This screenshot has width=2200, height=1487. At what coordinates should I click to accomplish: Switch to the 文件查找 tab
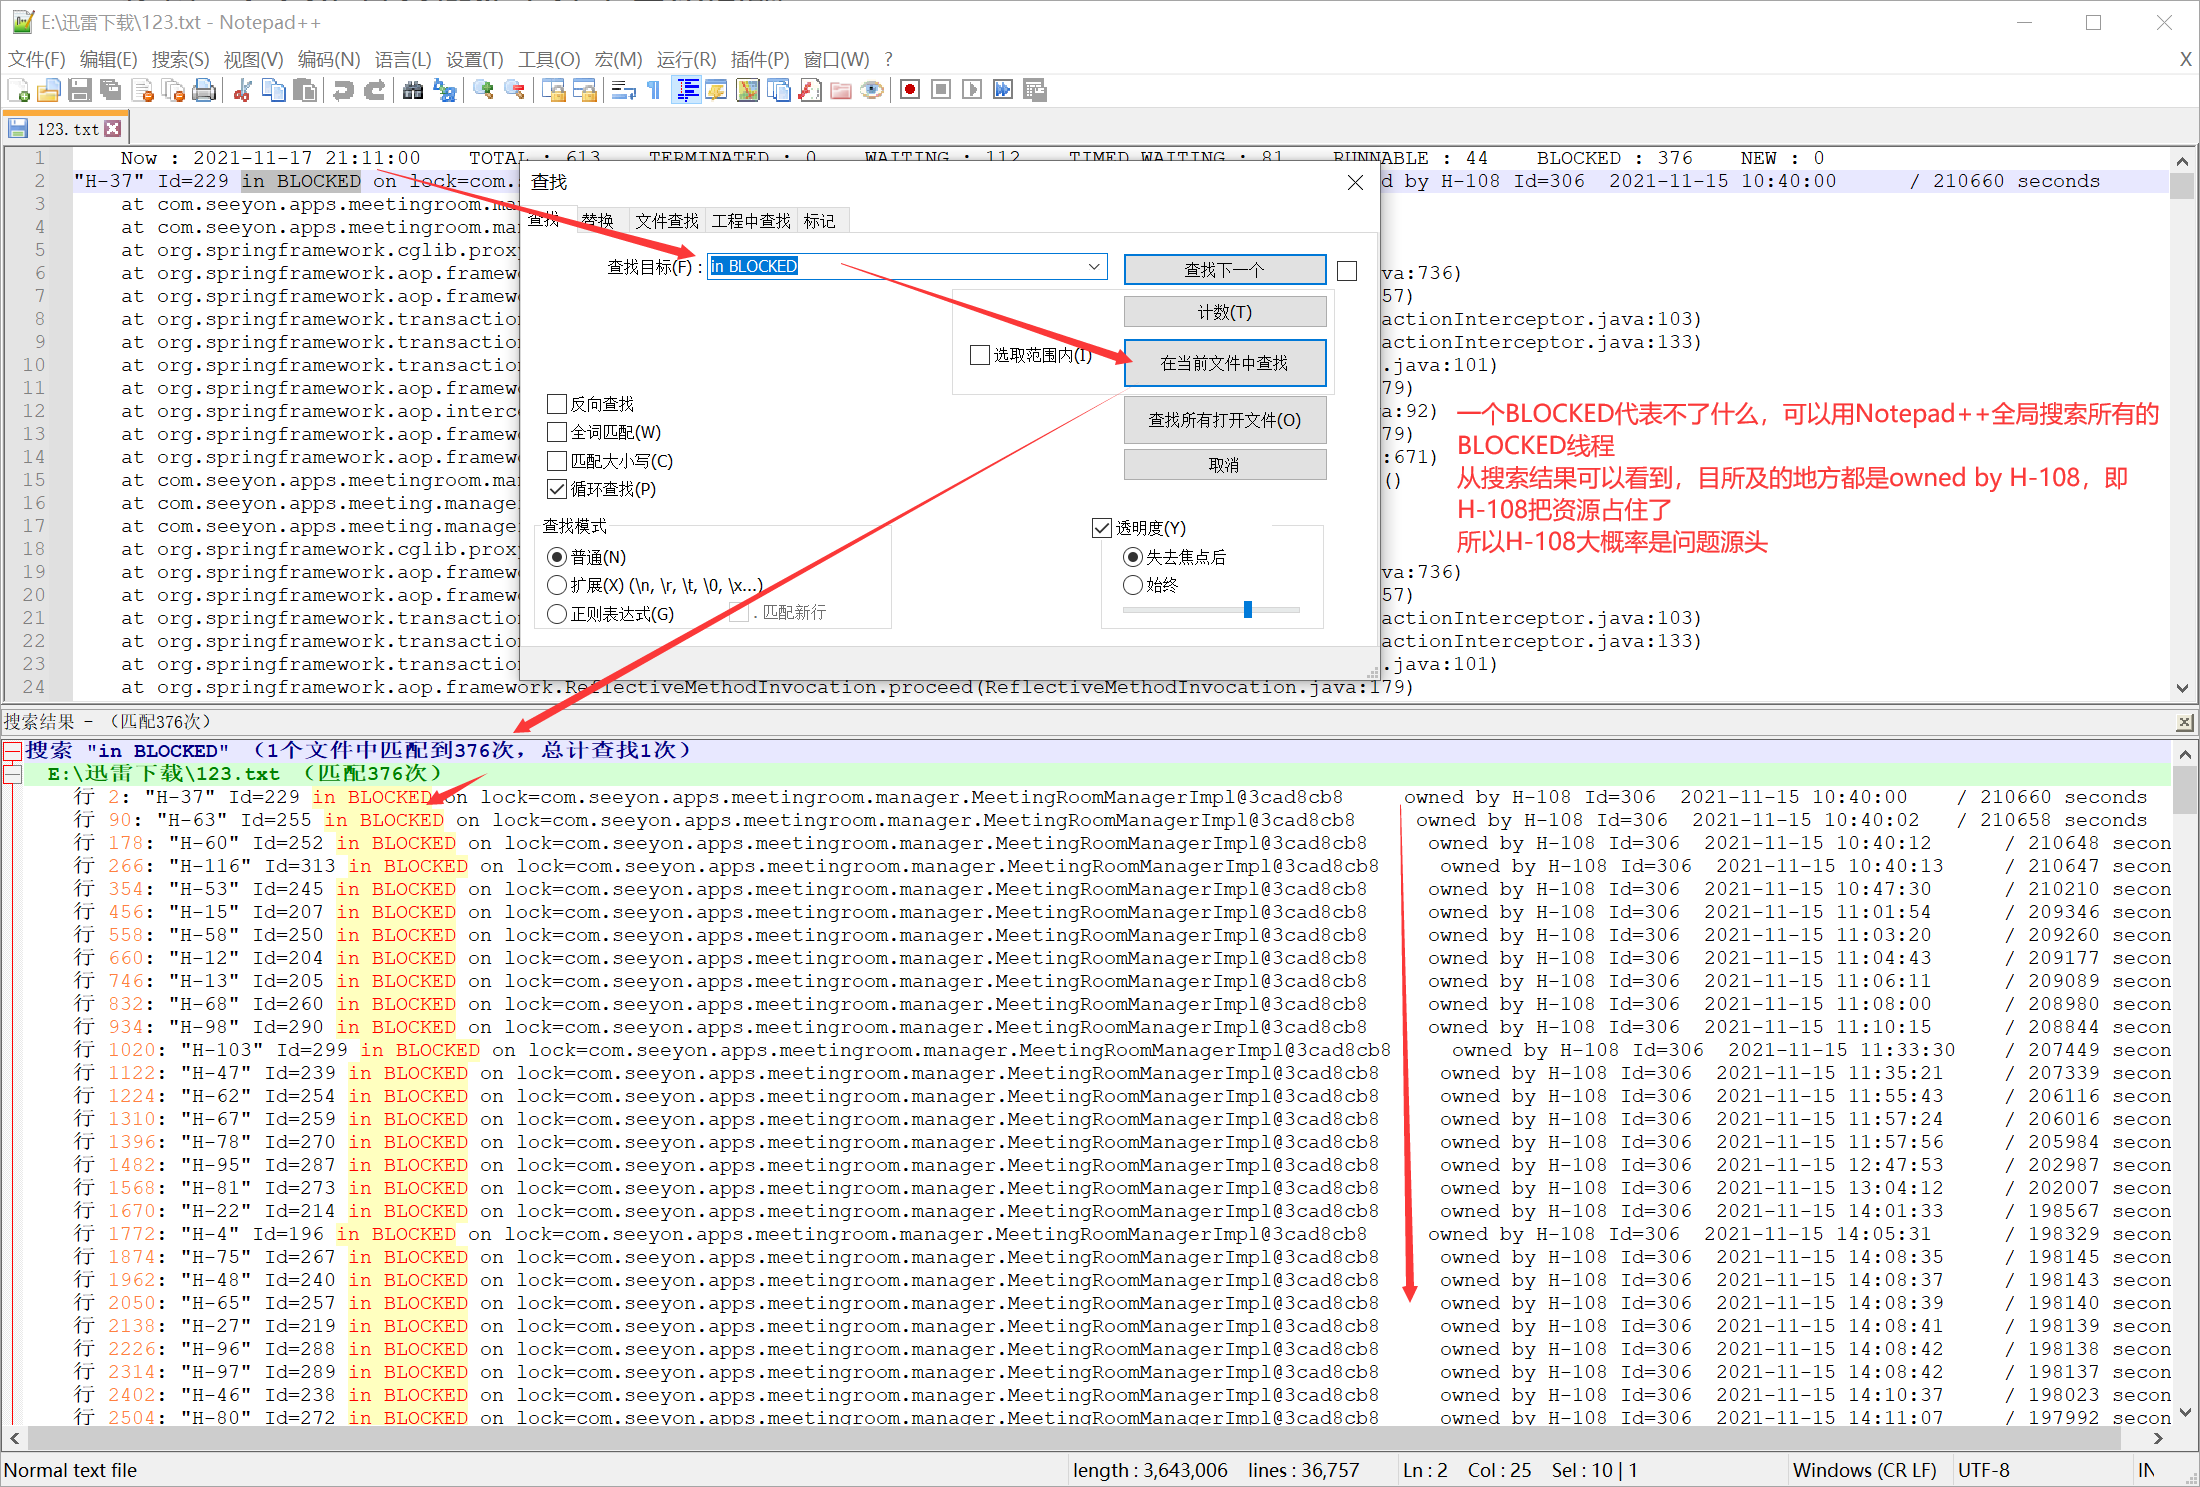(x=667, y=221)
